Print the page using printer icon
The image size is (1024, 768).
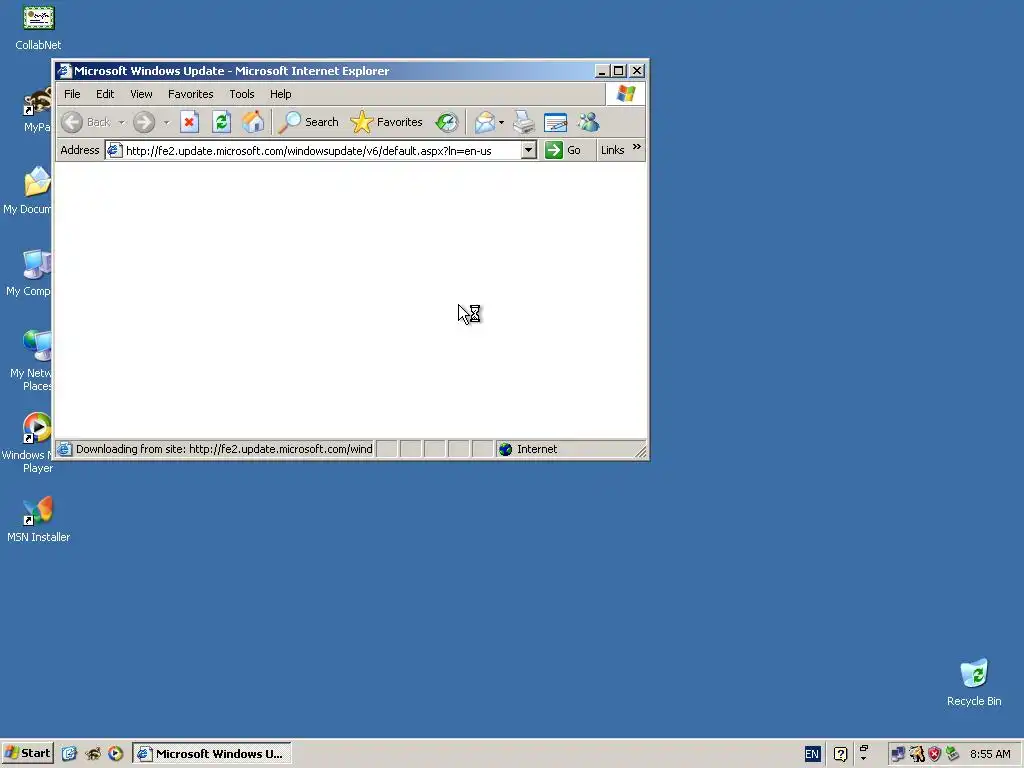524,122
